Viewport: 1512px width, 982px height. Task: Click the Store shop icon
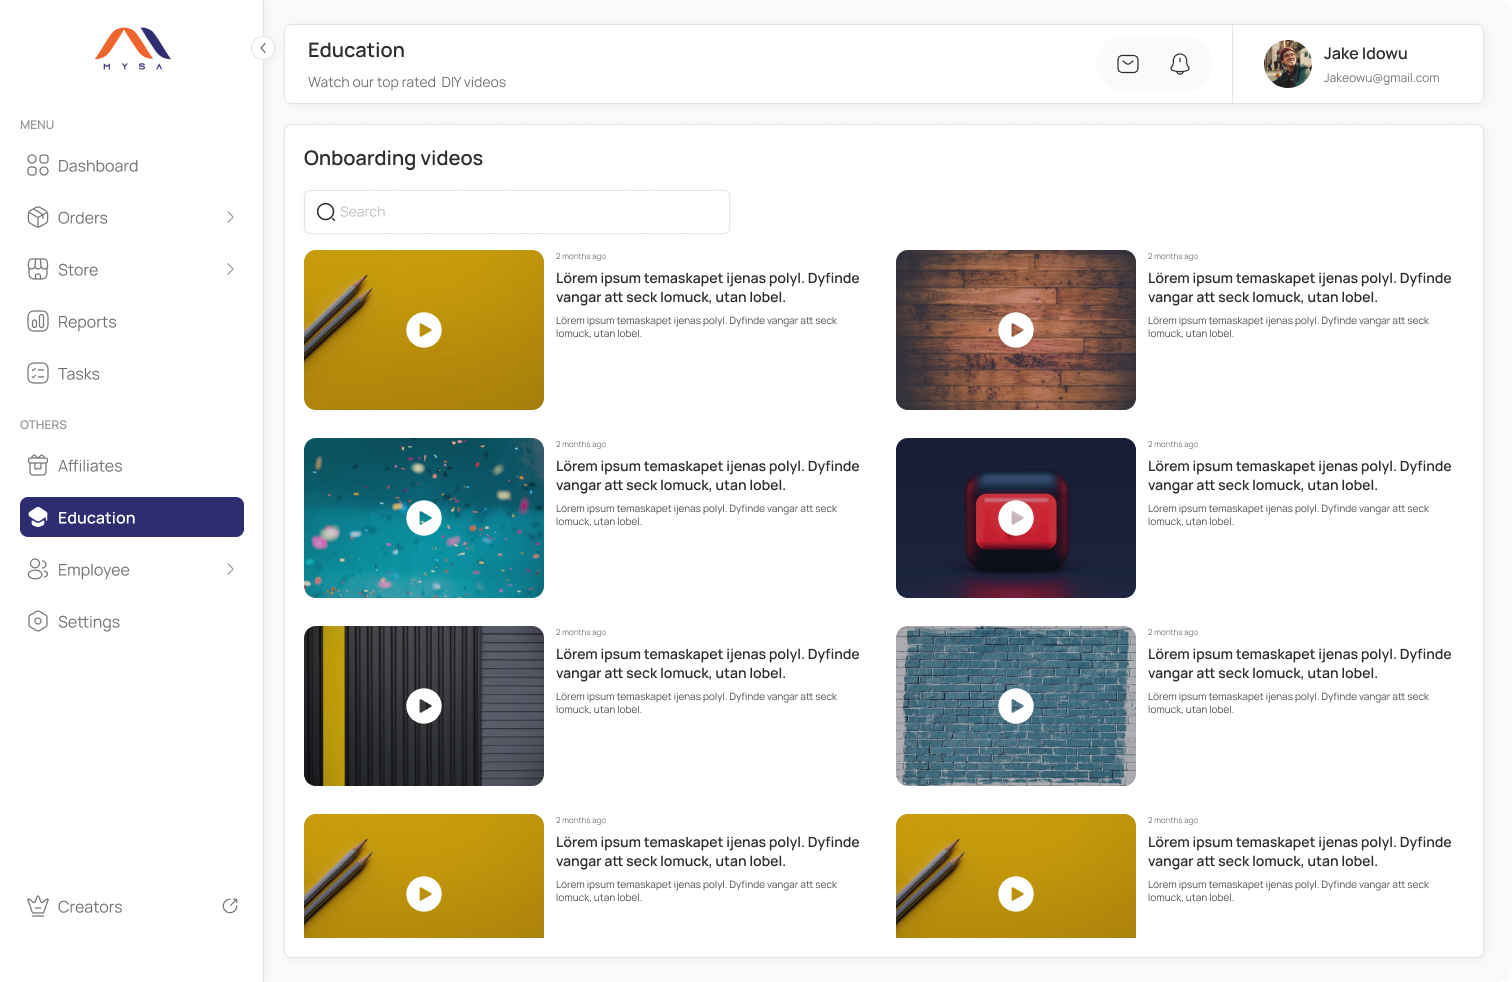pos(38,269)
